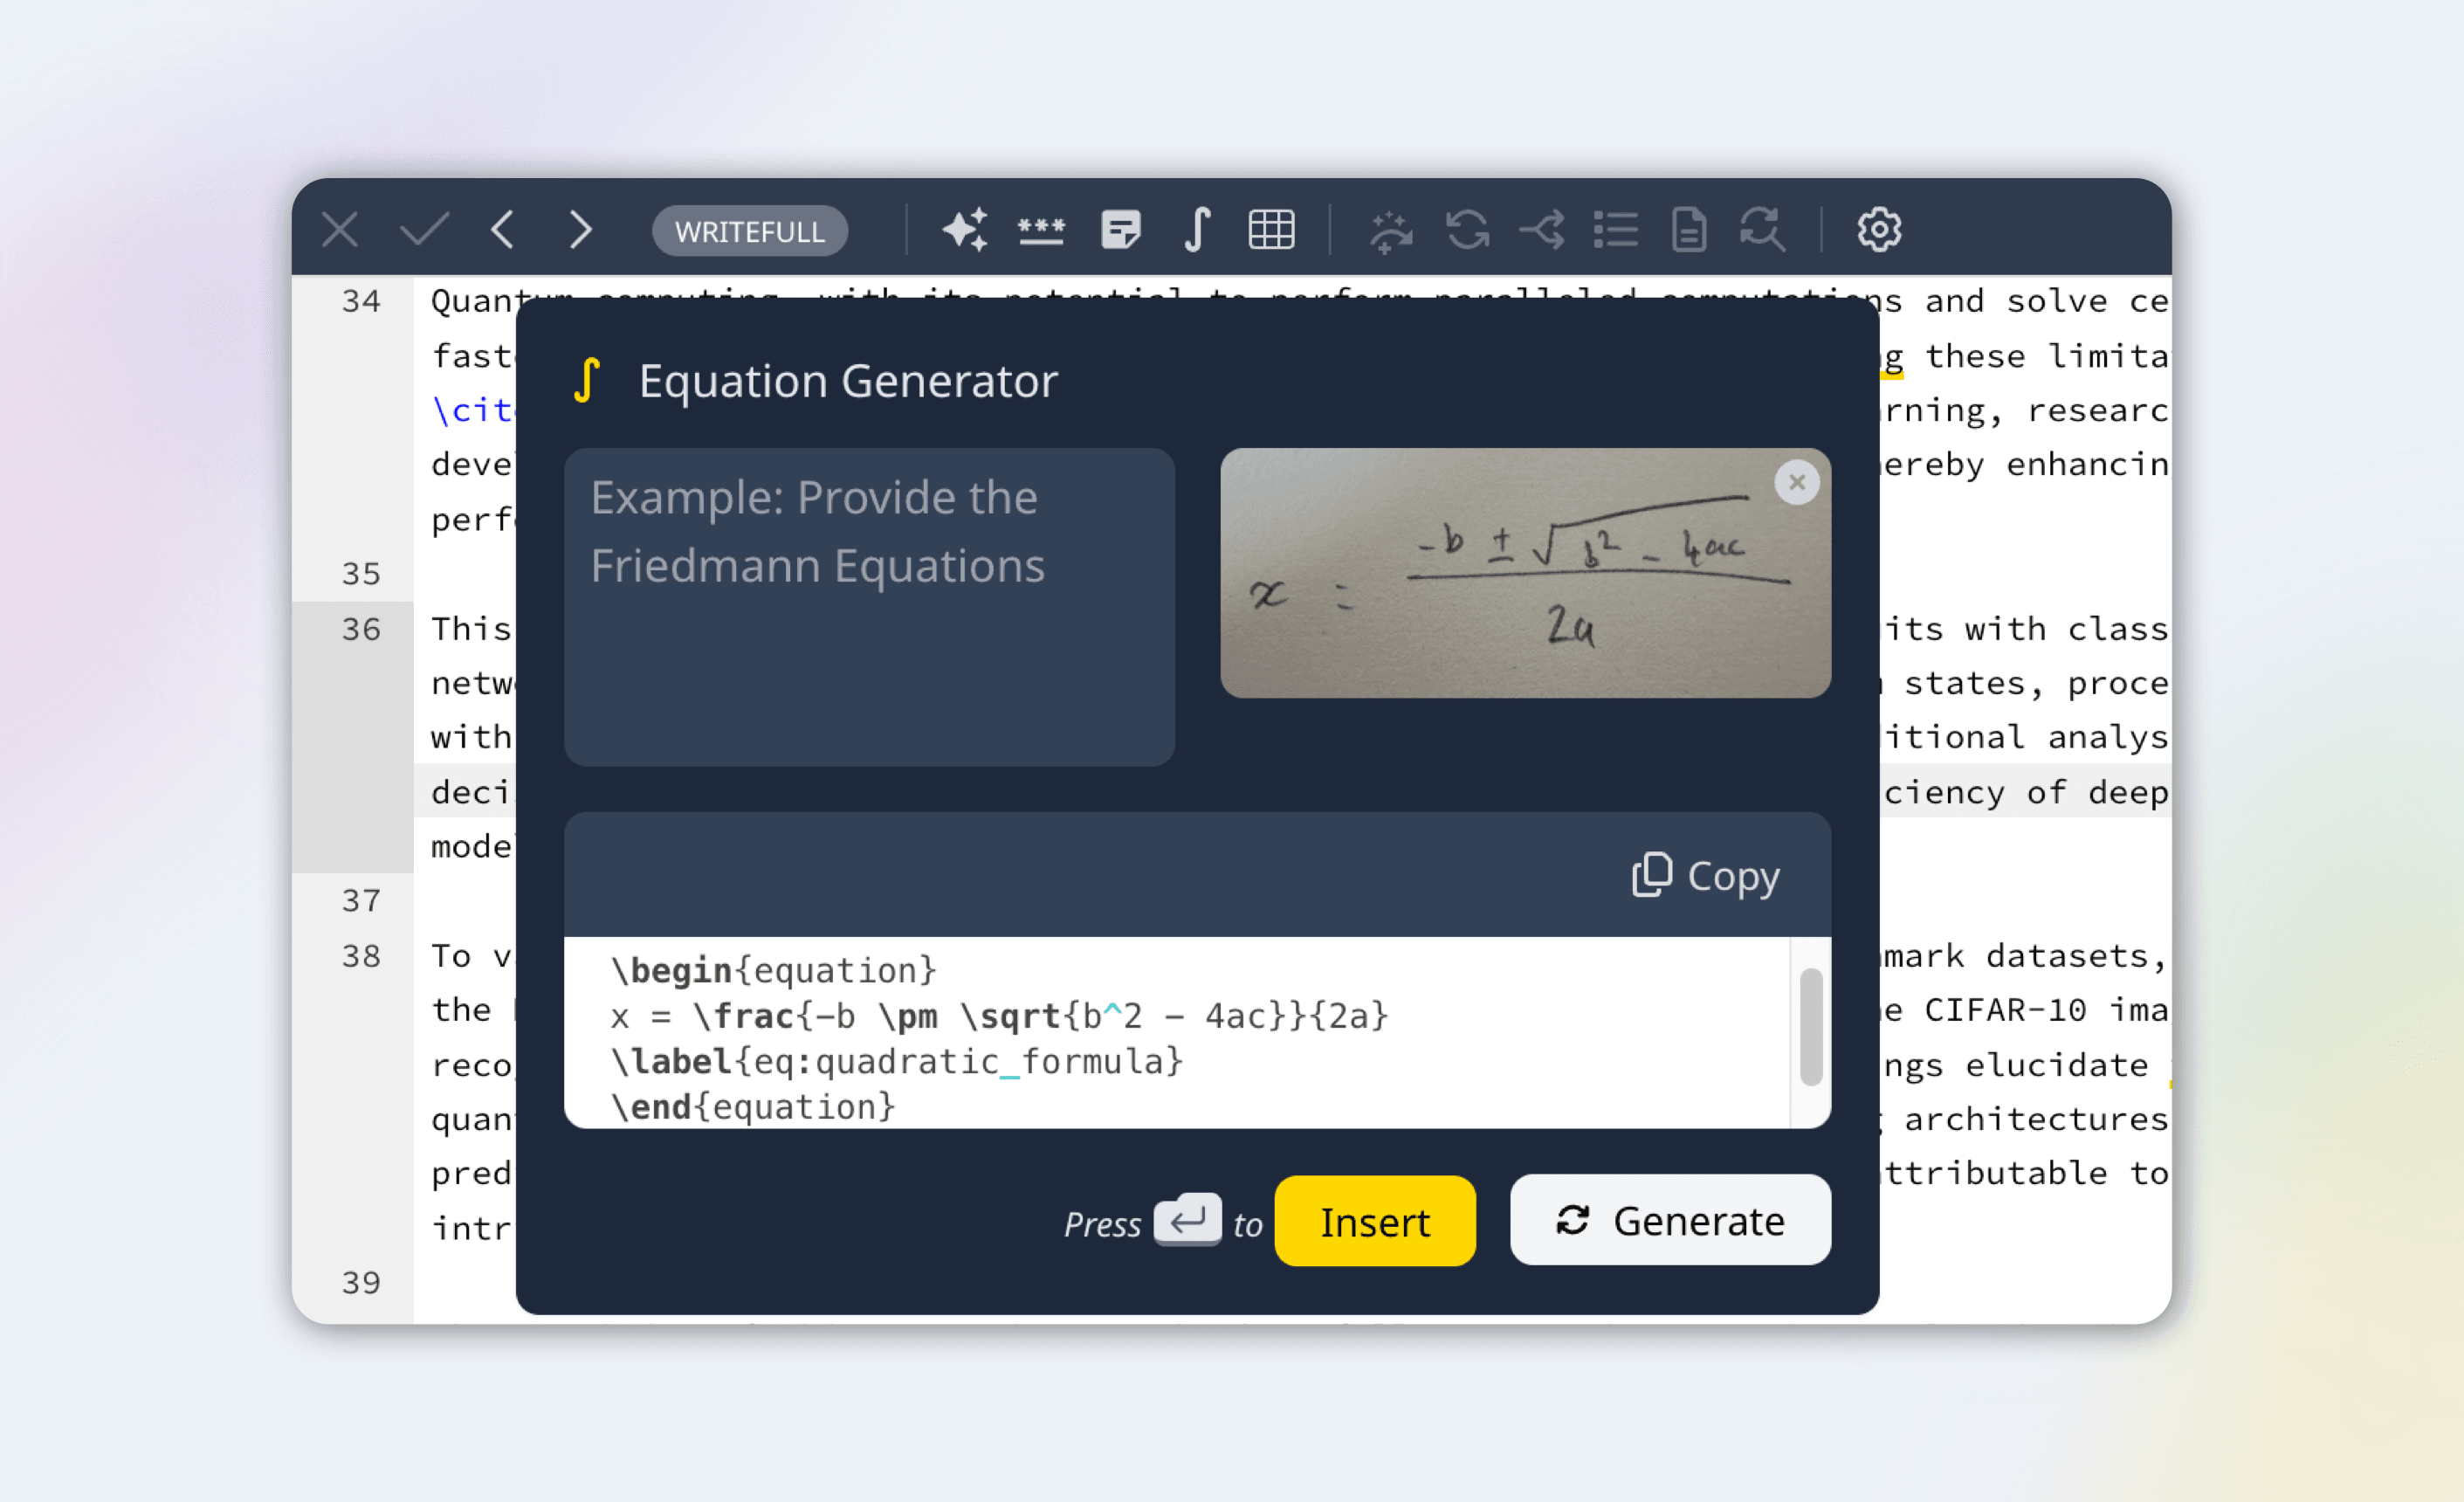Click the asterisks placeholder icon in toolbar

[x=1041, y=230]
